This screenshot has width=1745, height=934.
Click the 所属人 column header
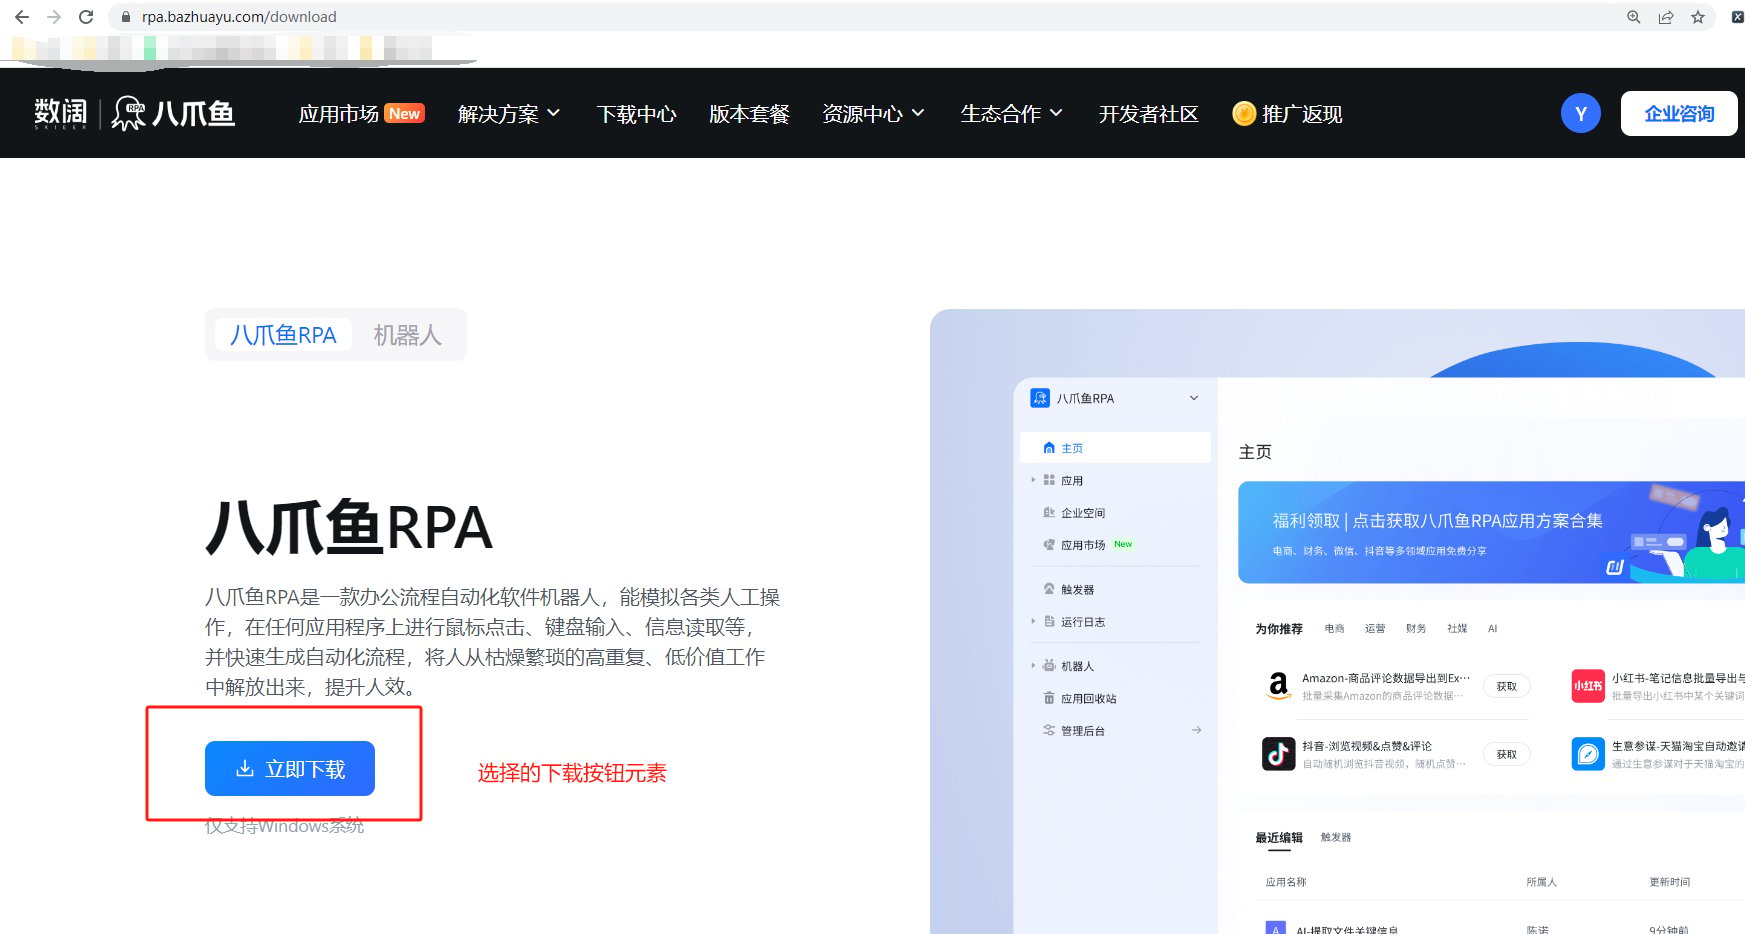coord(1541,882)
